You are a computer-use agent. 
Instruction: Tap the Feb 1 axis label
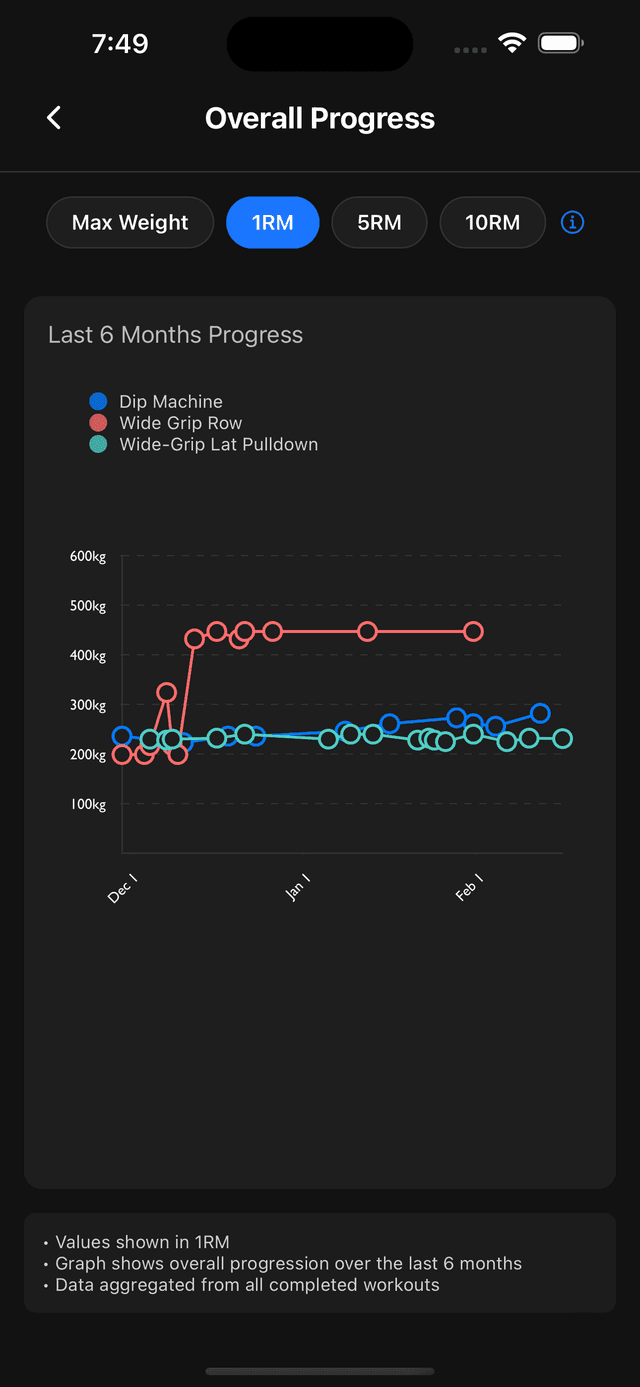tap(469, 888)
